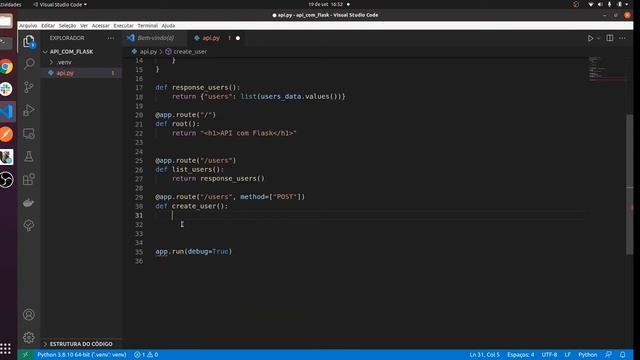Change end of line via LF

click(567, 355)
